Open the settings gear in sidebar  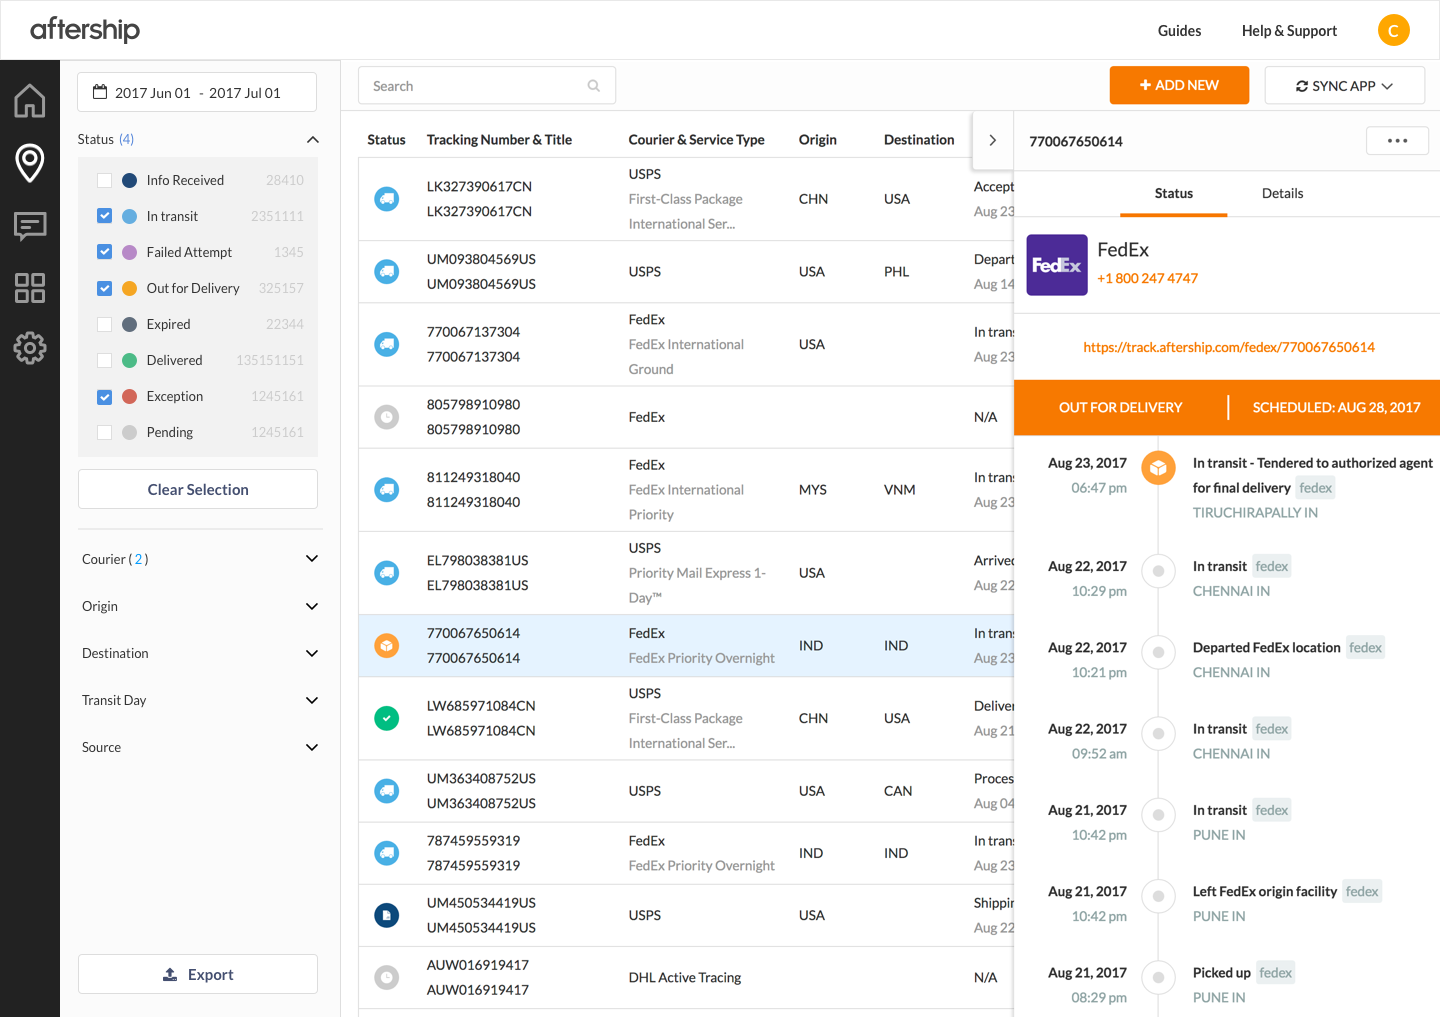click(x=30, y=348)
